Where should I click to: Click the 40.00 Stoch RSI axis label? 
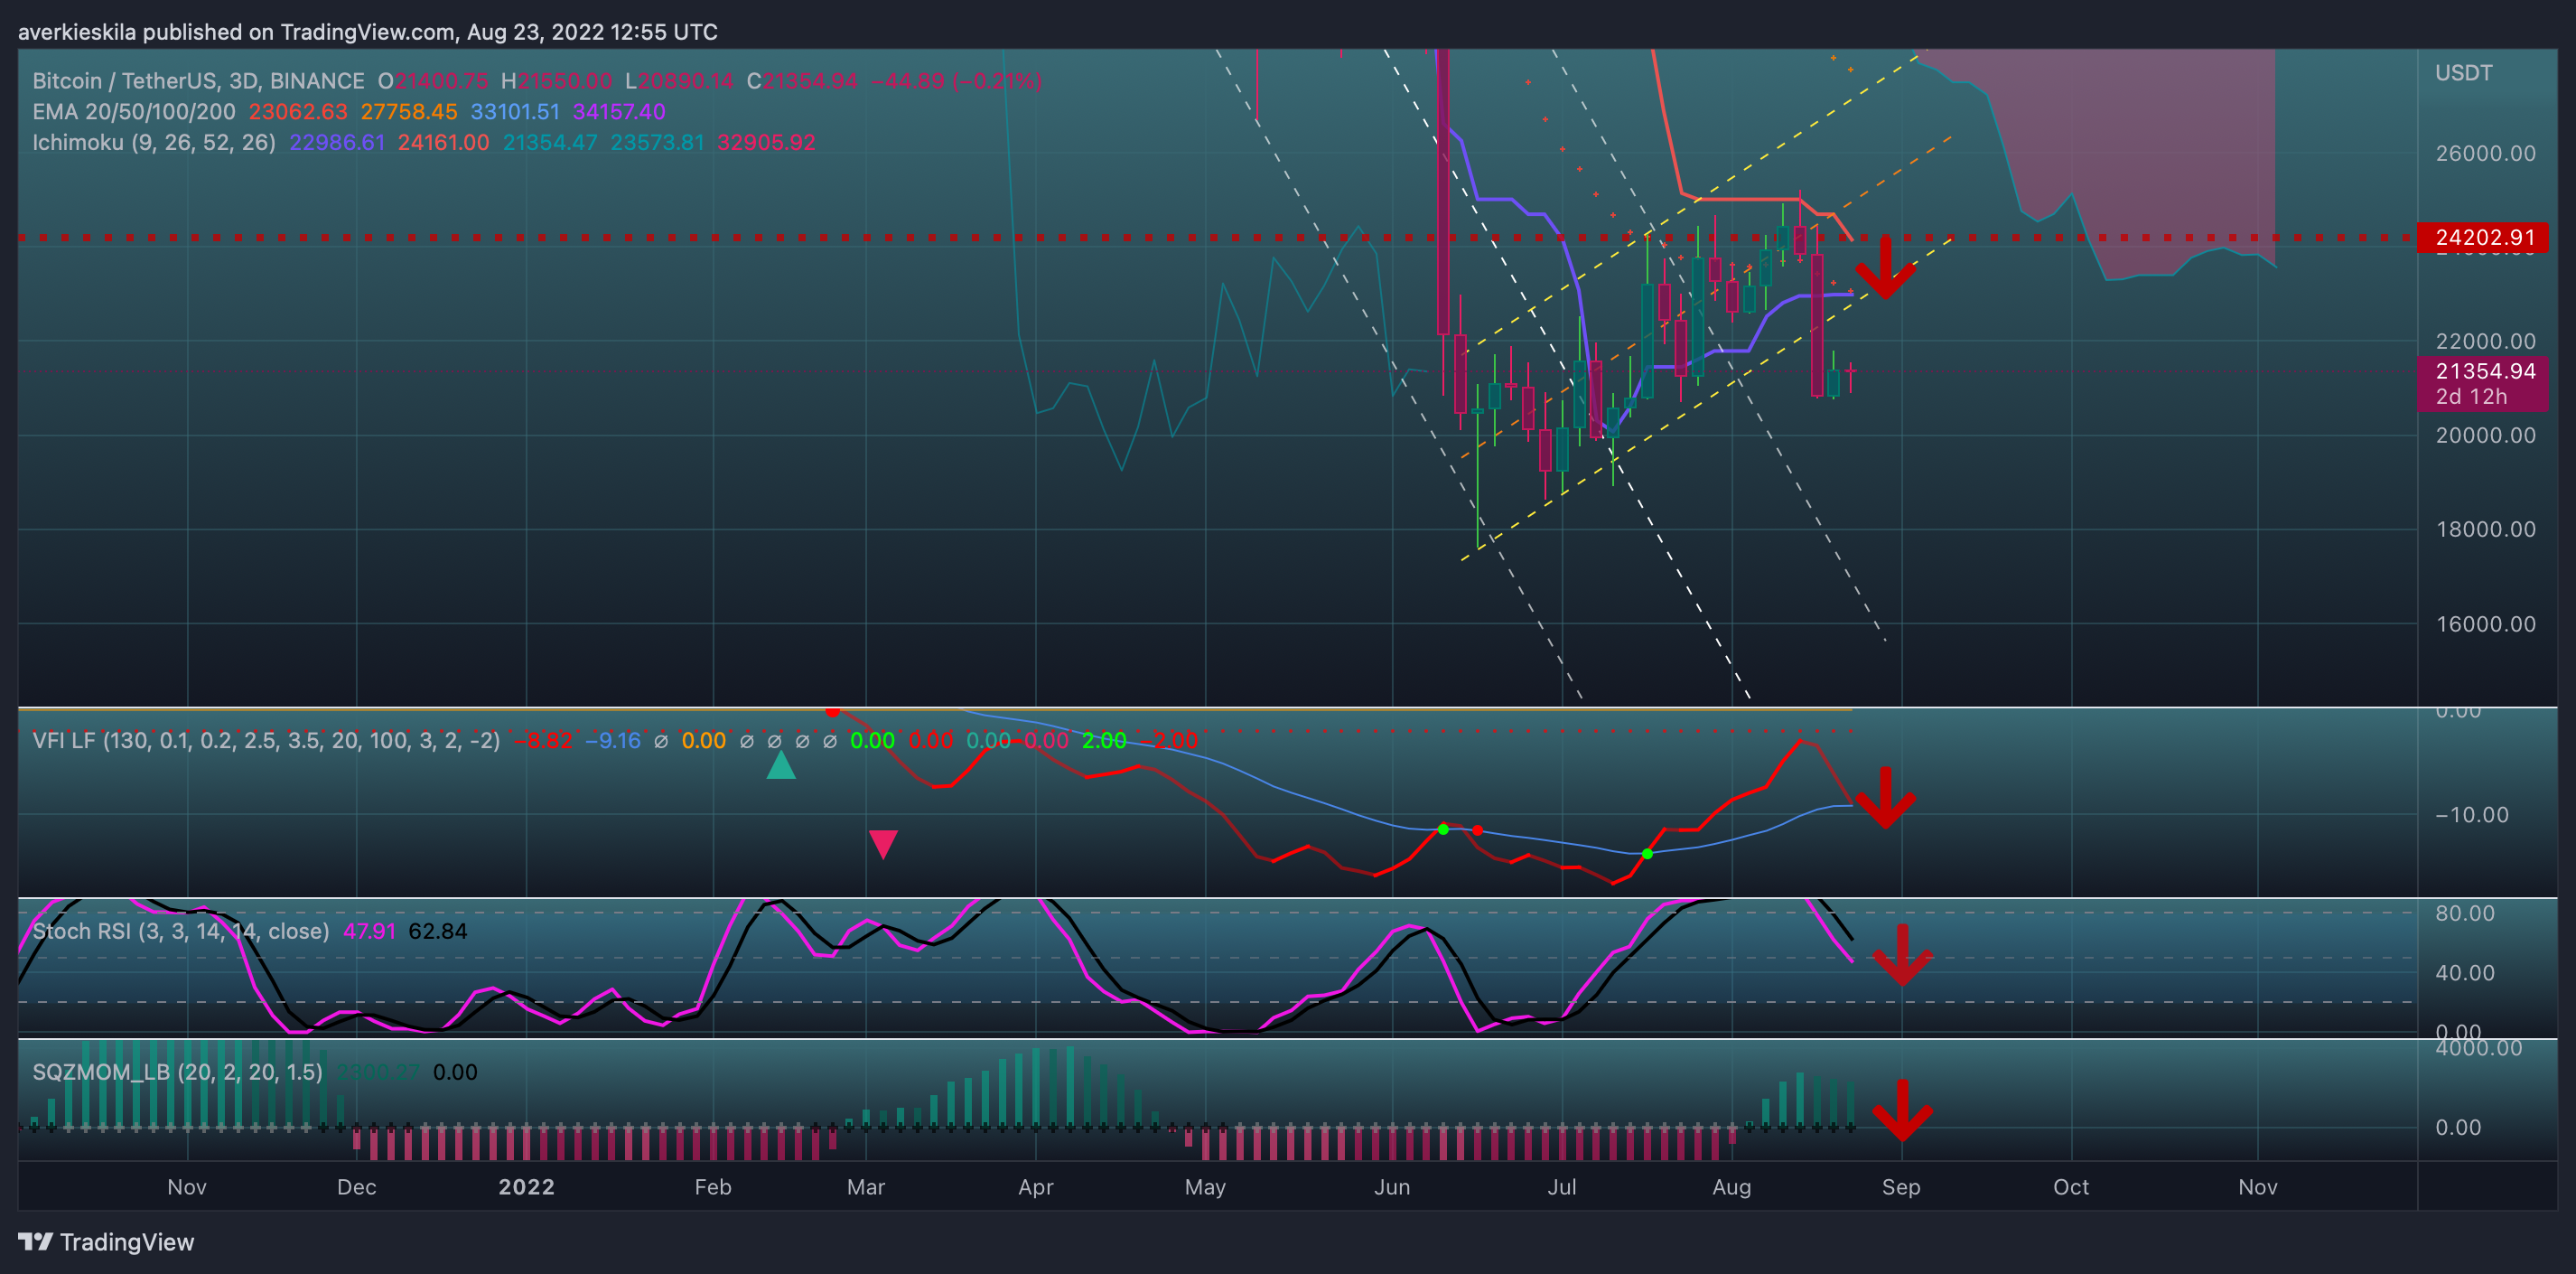pos(2464,973)
